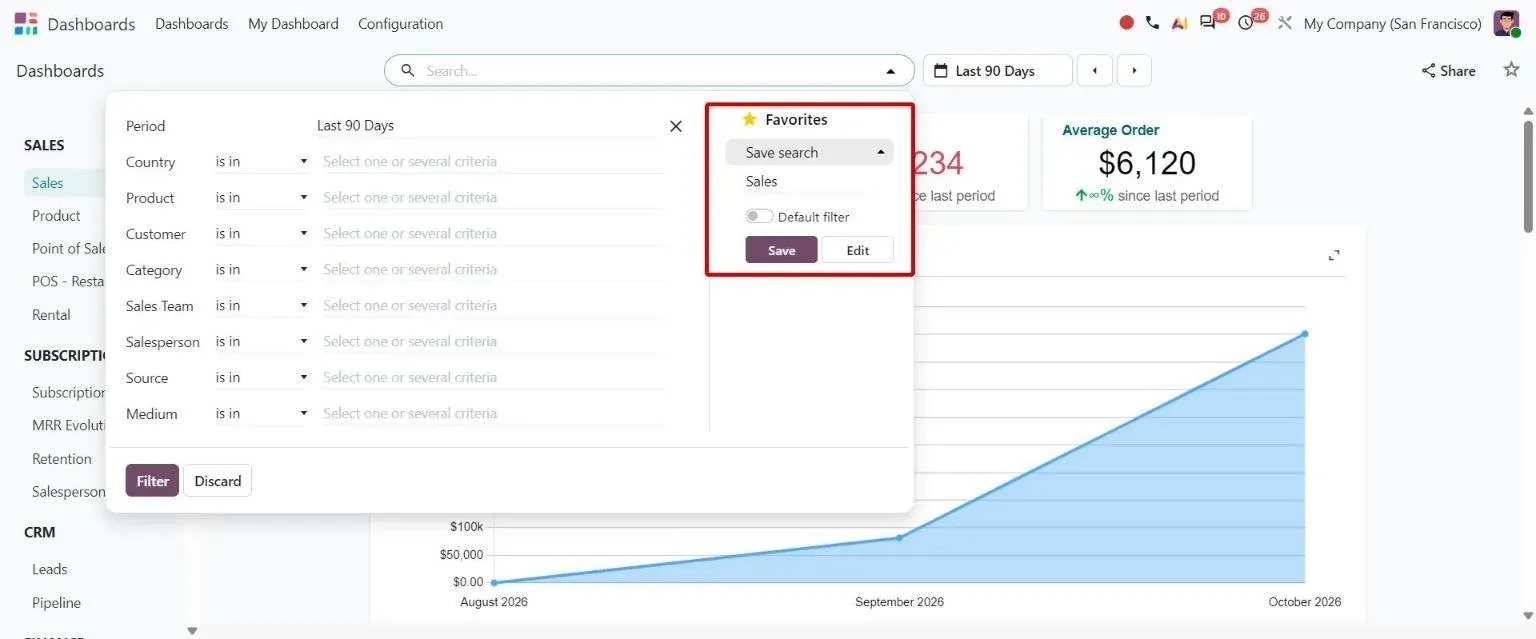Open Product operator 'is in' dropdown
The height and width of the screenshot is (639, 1536).
(262, 197)
